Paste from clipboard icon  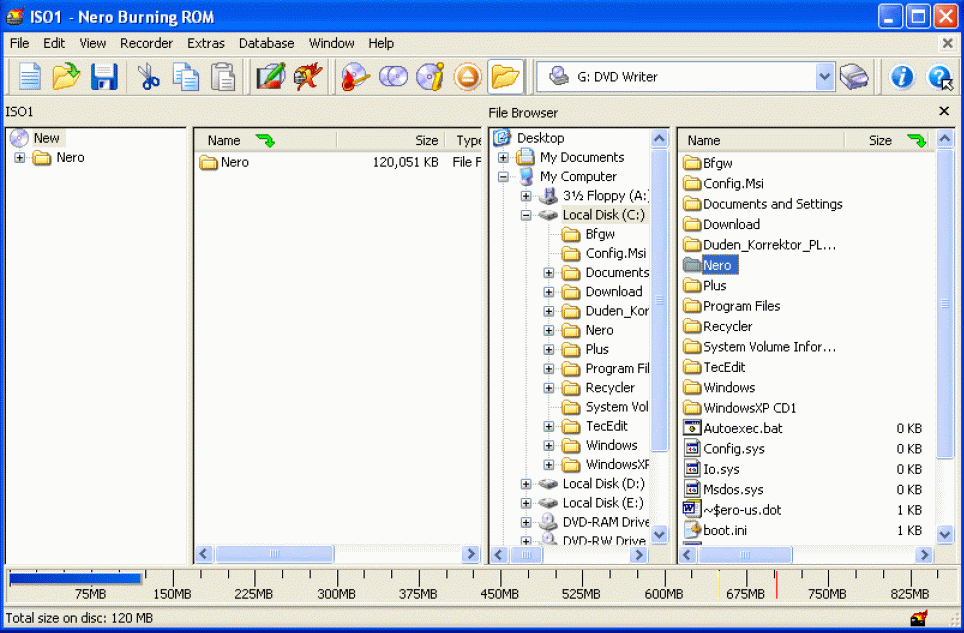tap(223, 76)
